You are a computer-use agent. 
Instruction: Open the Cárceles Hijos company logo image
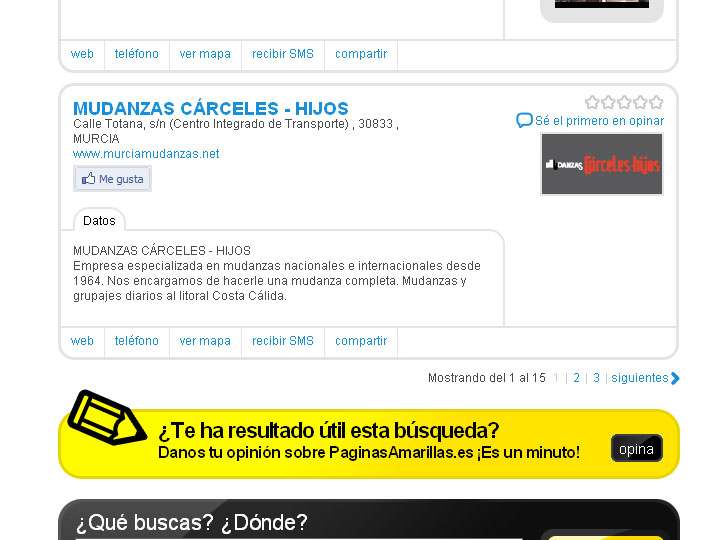coord(602,164)
